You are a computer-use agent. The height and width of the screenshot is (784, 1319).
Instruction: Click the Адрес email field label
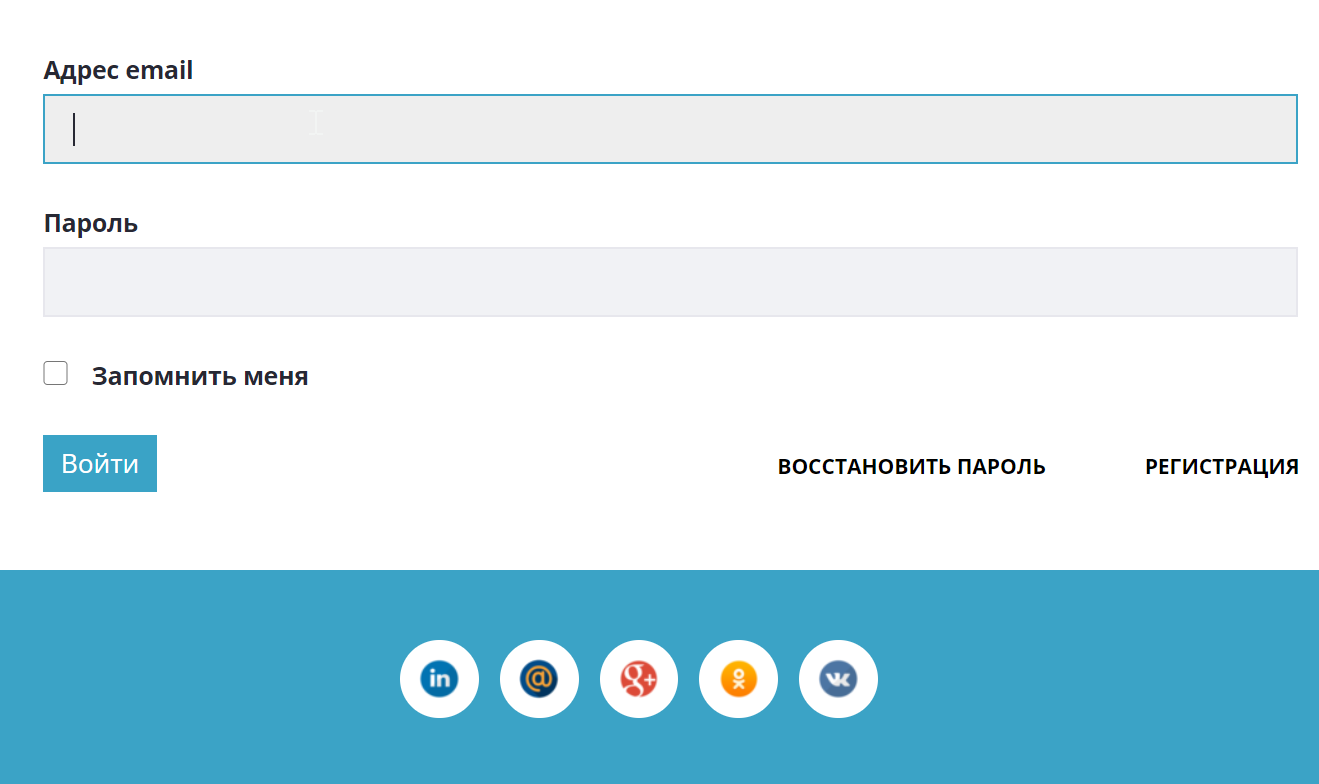pos(118,71)
